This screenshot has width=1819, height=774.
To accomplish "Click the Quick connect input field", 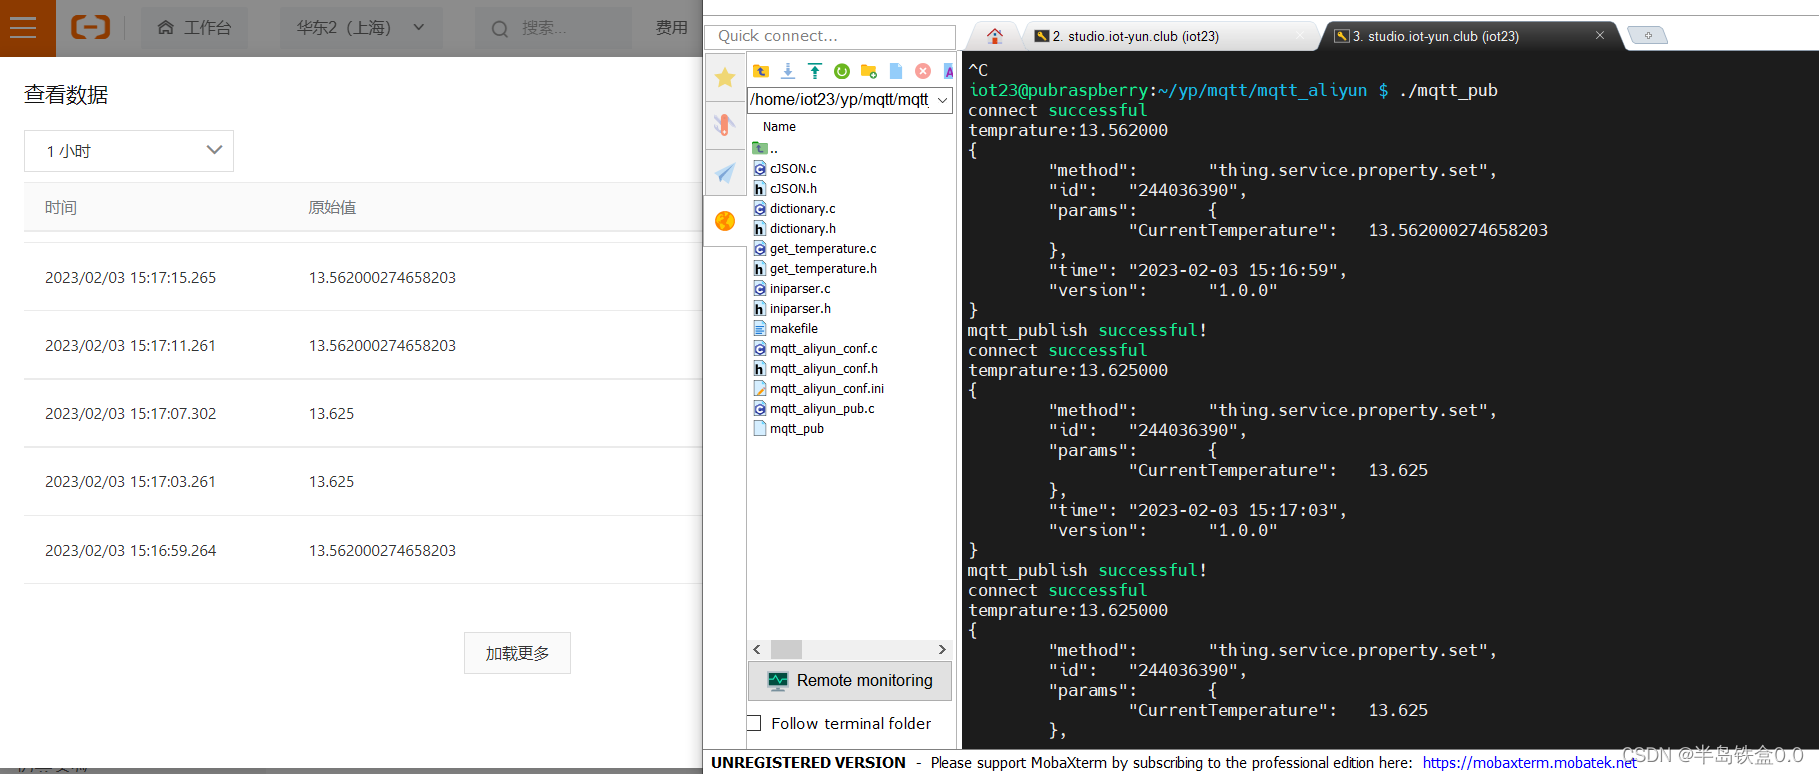I will (x=830, y=36).
